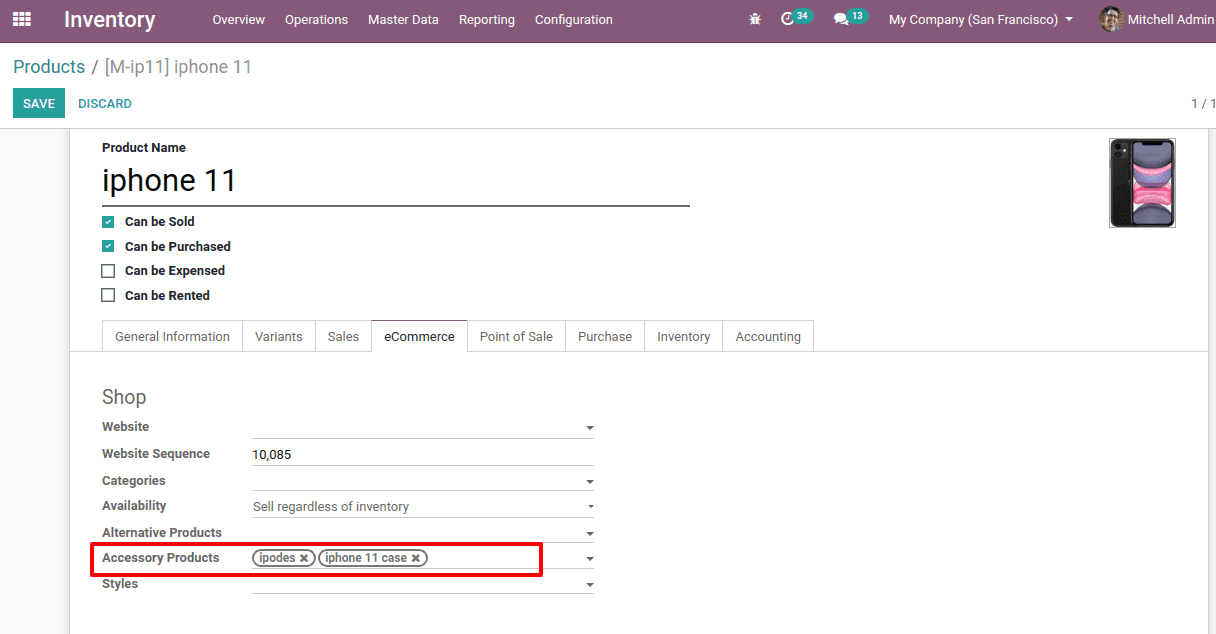Edit the Product Name field iphone 11

[396, 181]
